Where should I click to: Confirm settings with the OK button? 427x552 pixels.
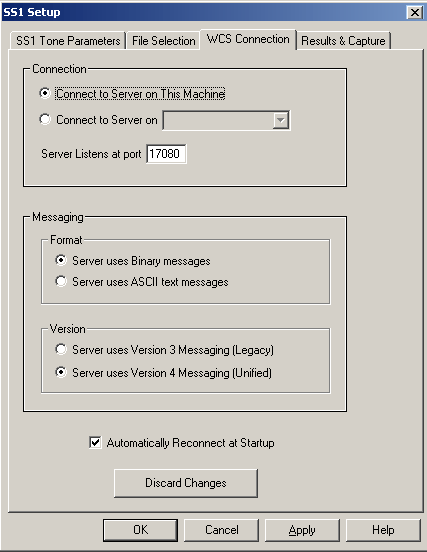tap(140, 530)
